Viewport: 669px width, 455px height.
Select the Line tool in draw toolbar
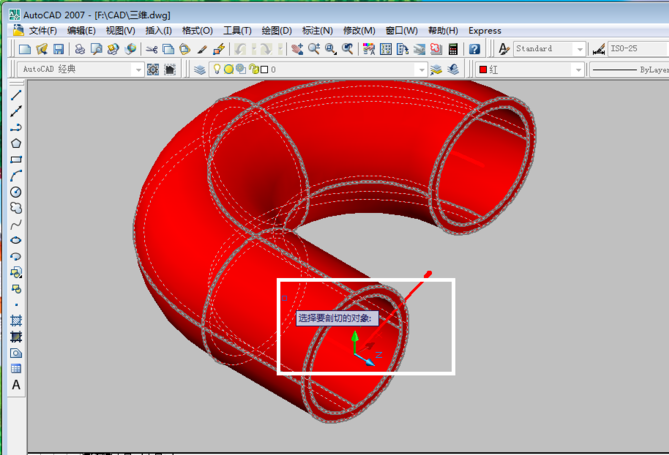coord(16,95)
